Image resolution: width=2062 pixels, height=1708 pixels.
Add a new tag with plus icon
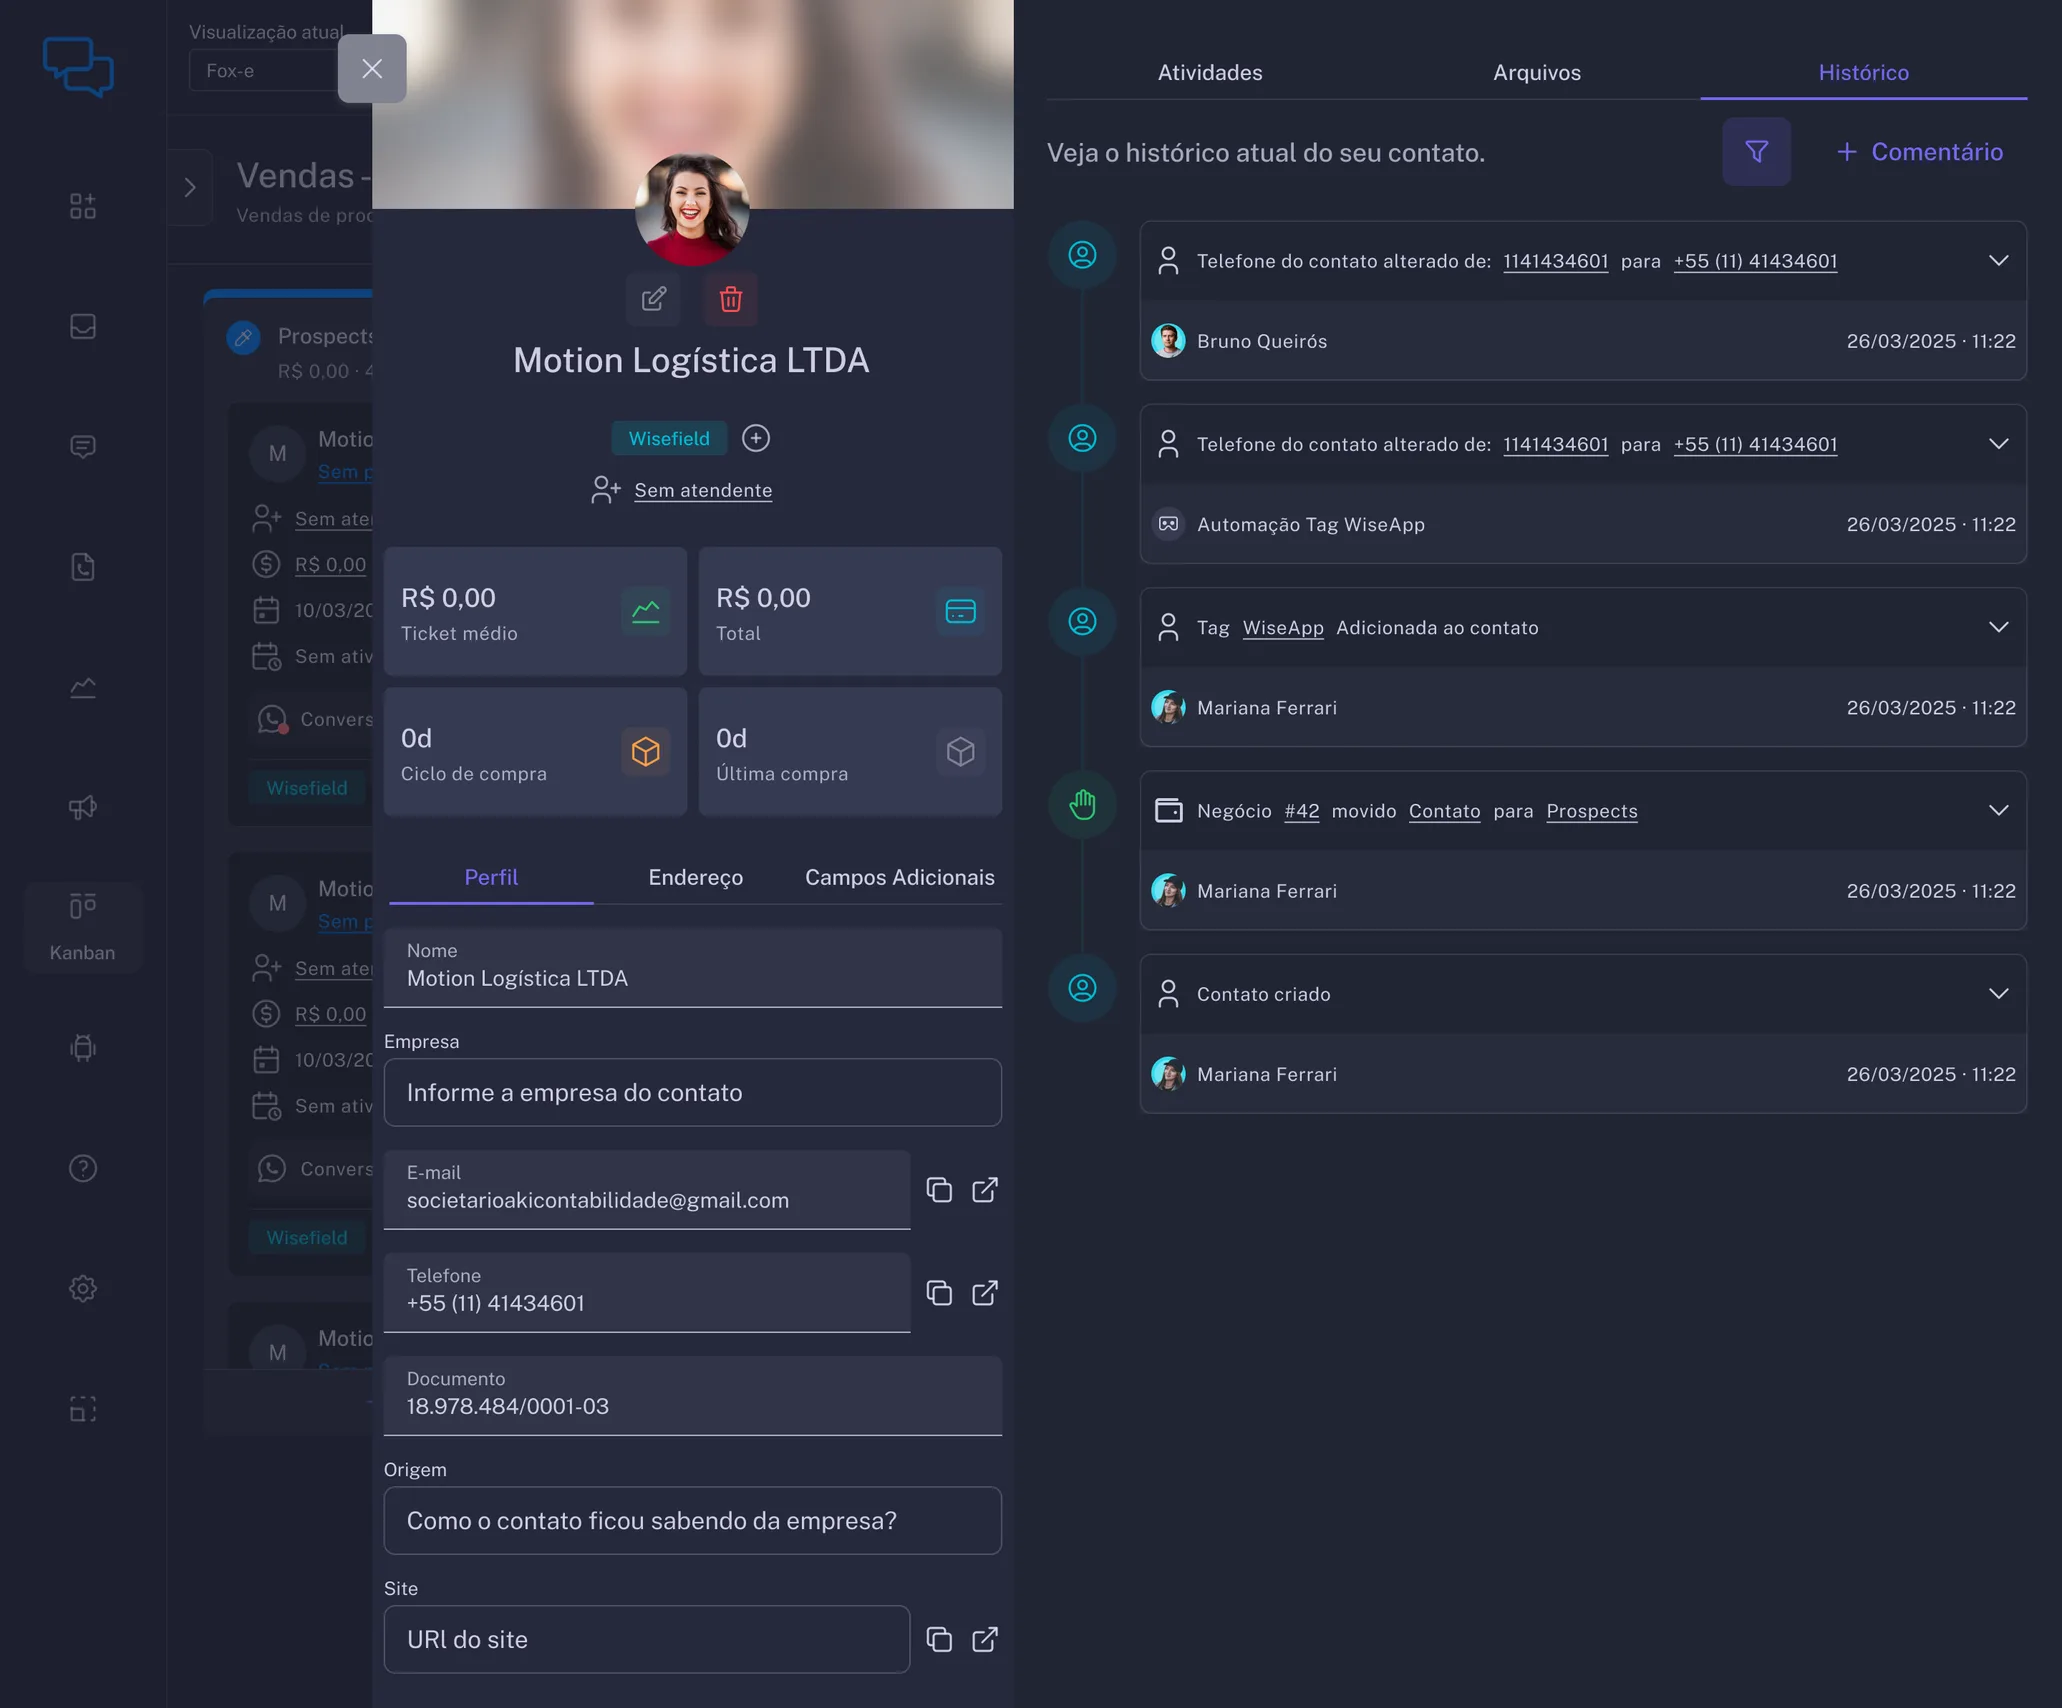click(x=756, y=438)
